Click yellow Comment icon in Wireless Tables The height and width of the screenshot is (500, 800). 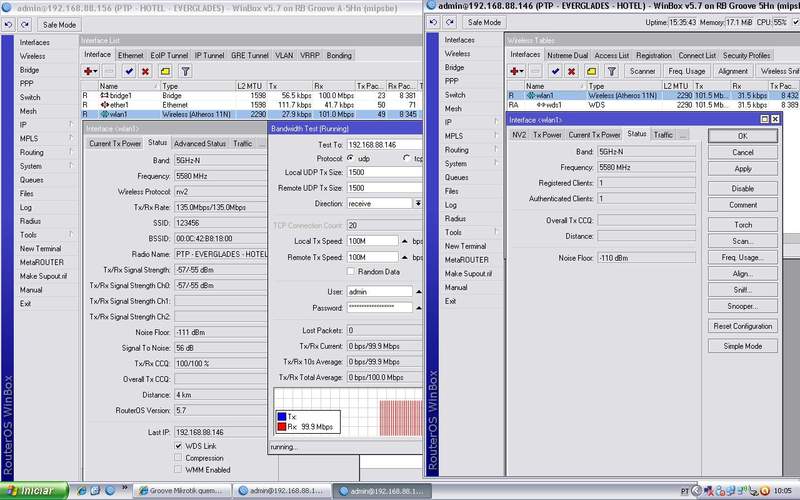click(x=591, y=71)
